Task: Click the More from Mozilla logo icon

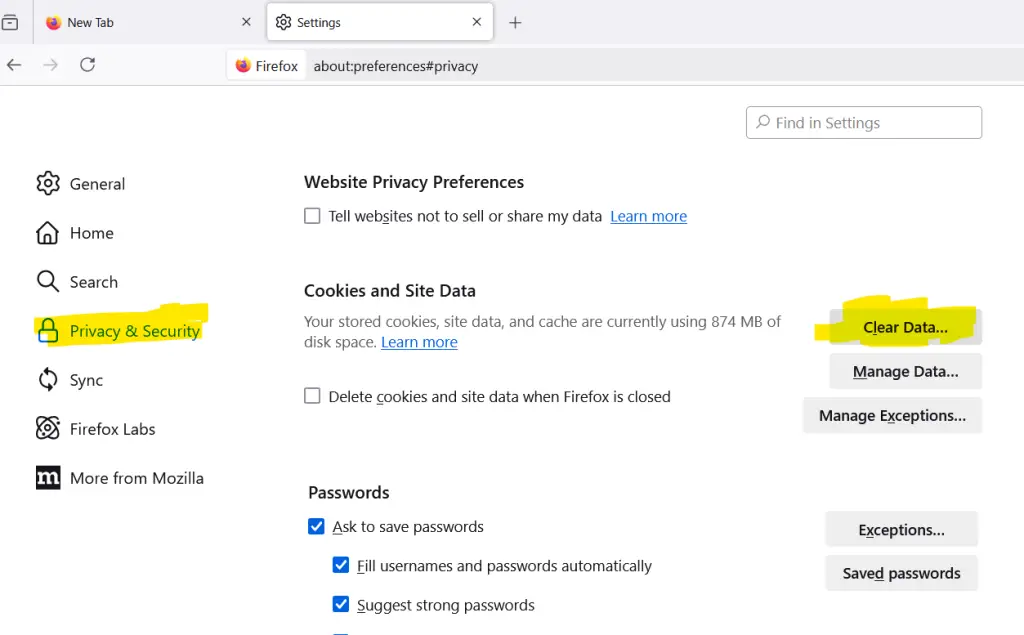Action: [x=48, y=478]
